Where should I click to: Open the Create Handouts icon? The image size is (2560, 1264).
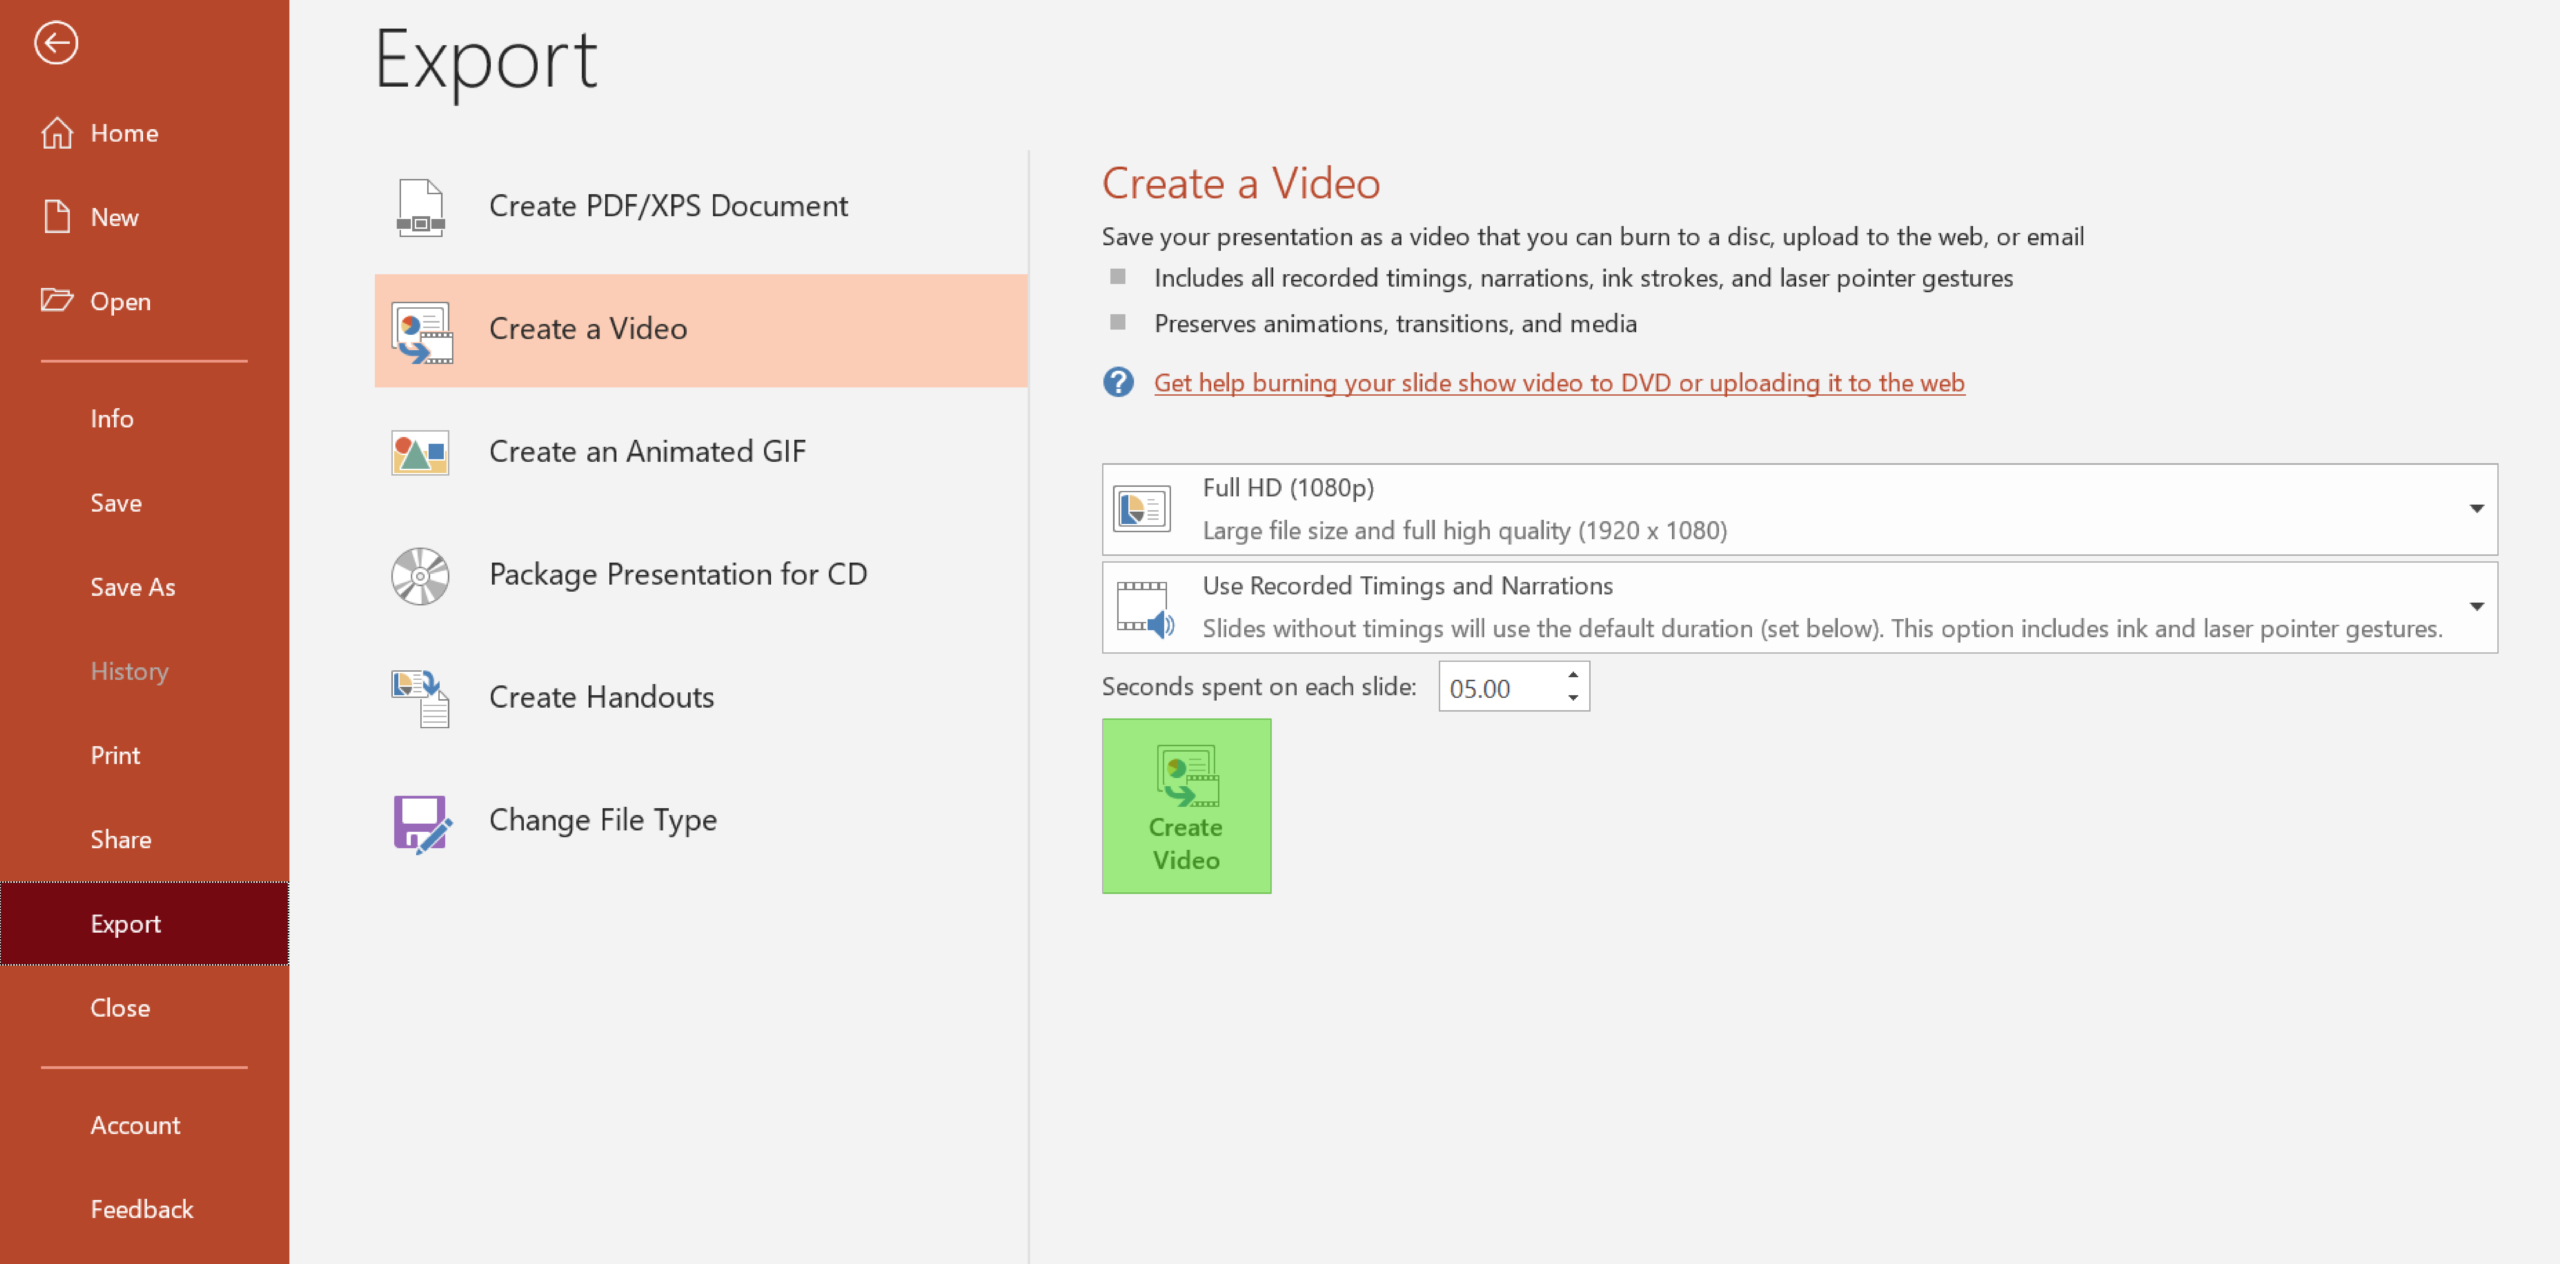[421, 698]
